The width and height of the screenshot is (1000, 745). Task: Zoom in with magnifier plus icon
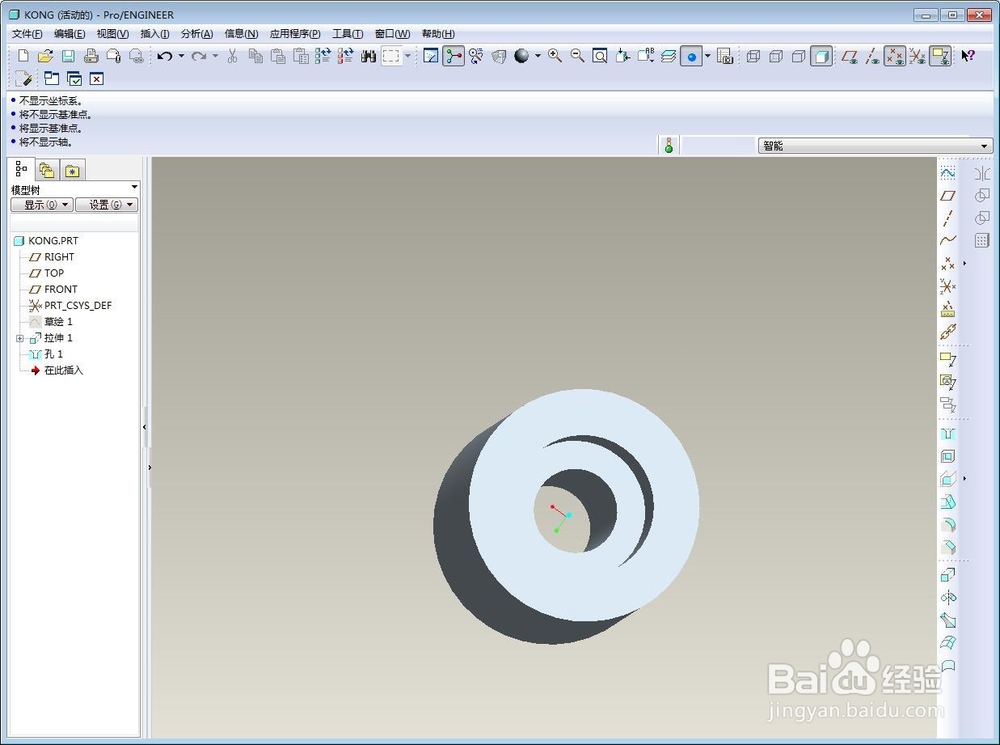pos(555,56)
